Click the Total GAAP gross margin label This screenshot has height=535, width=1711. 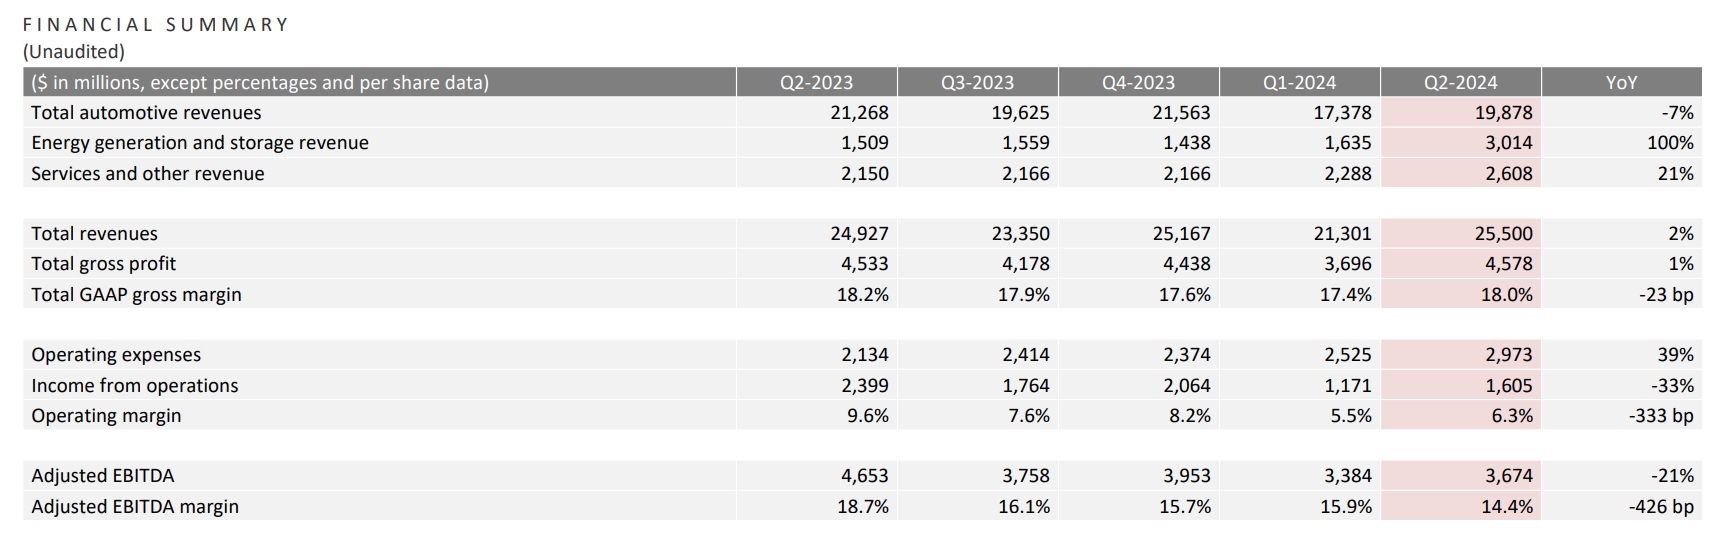[136, 295]
